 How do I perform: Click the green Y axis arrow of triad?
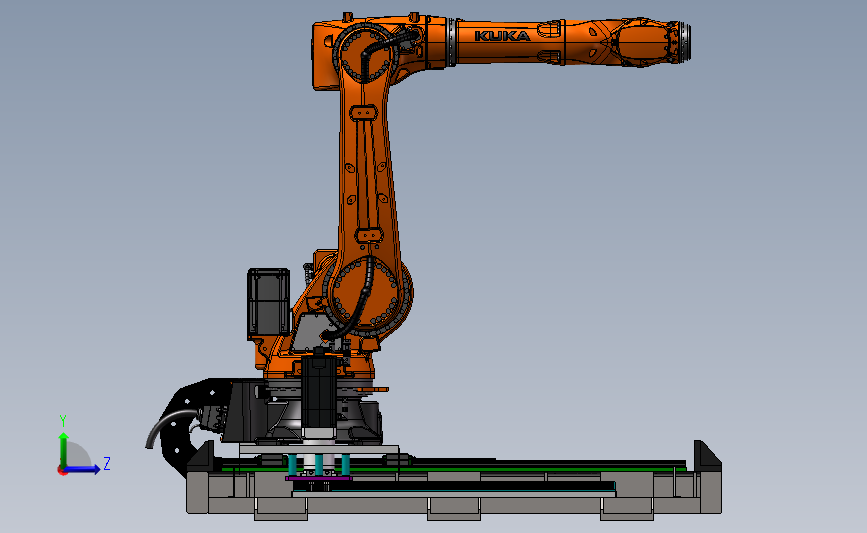coord(64,450)
